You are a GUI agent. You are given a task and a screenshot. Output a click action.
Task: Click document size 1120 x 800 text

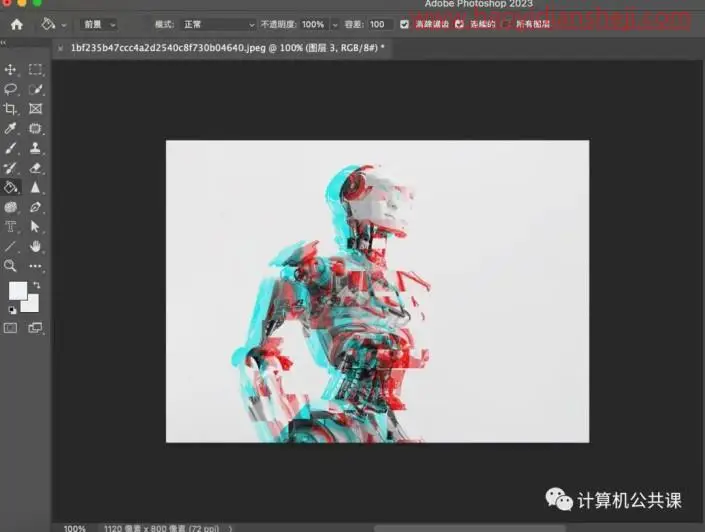coord(161,528)
